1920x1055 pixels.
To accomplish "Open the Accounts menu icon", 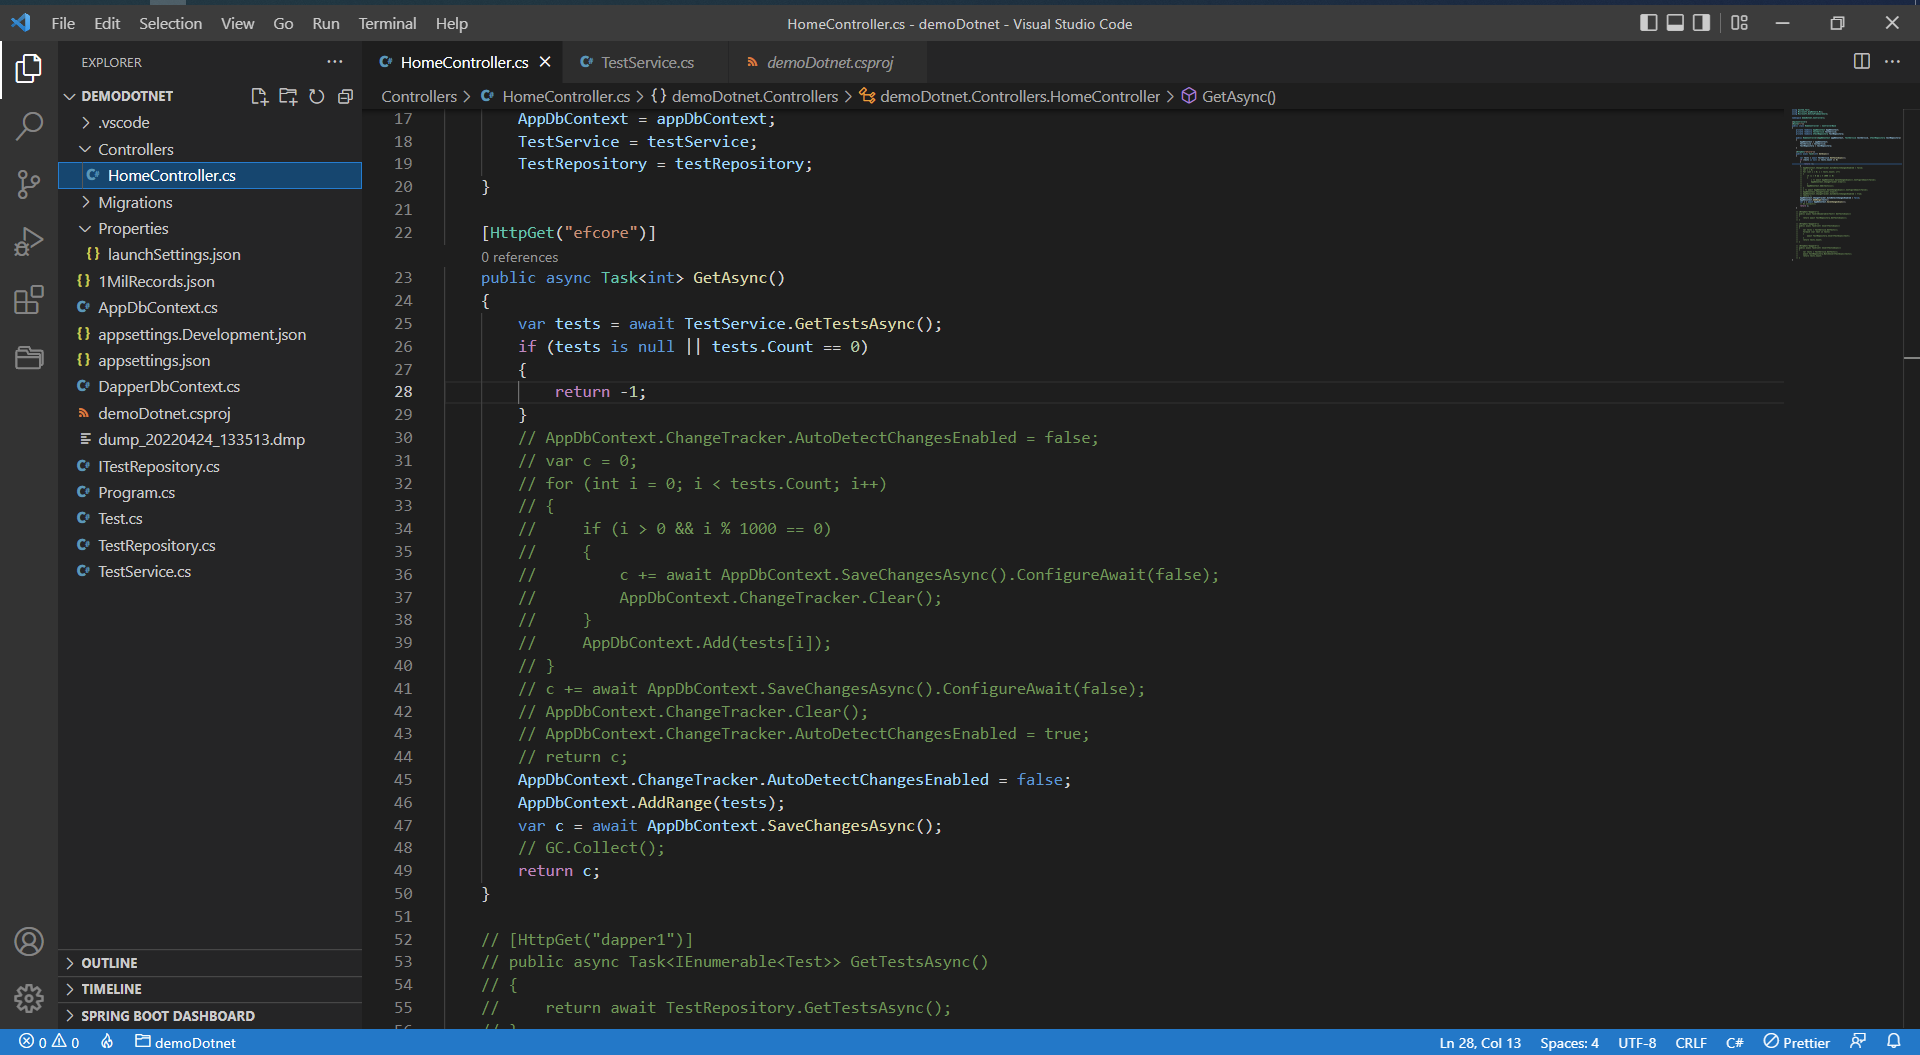I will tap(29, 941).
